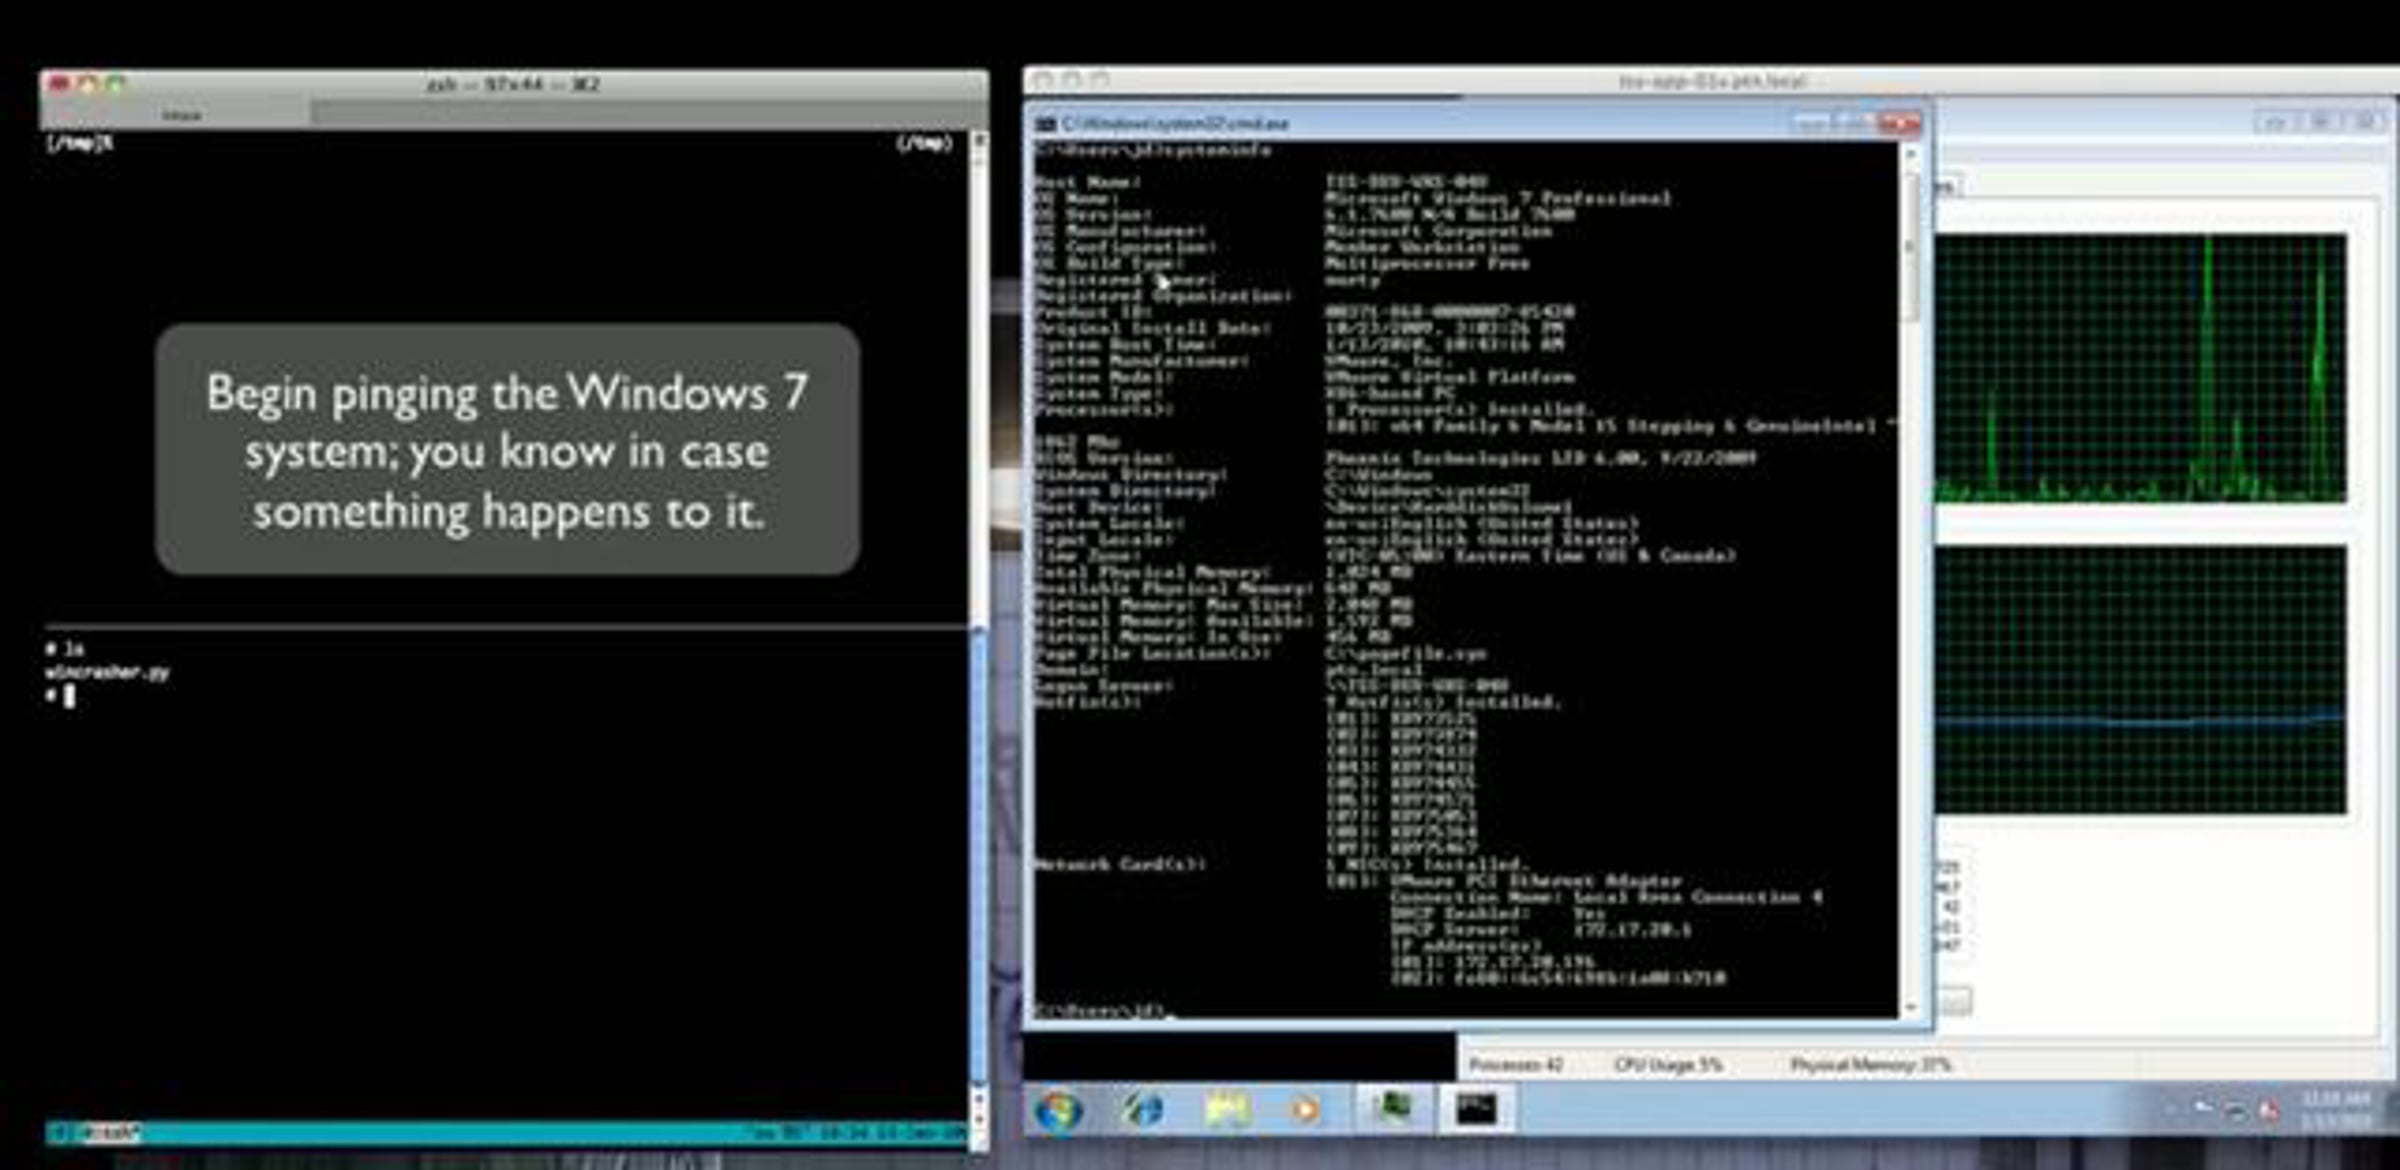The image size is (2400, 1170).
Task: Launch Internet Explorer from the taskbar
Action: (1142, 1110)
